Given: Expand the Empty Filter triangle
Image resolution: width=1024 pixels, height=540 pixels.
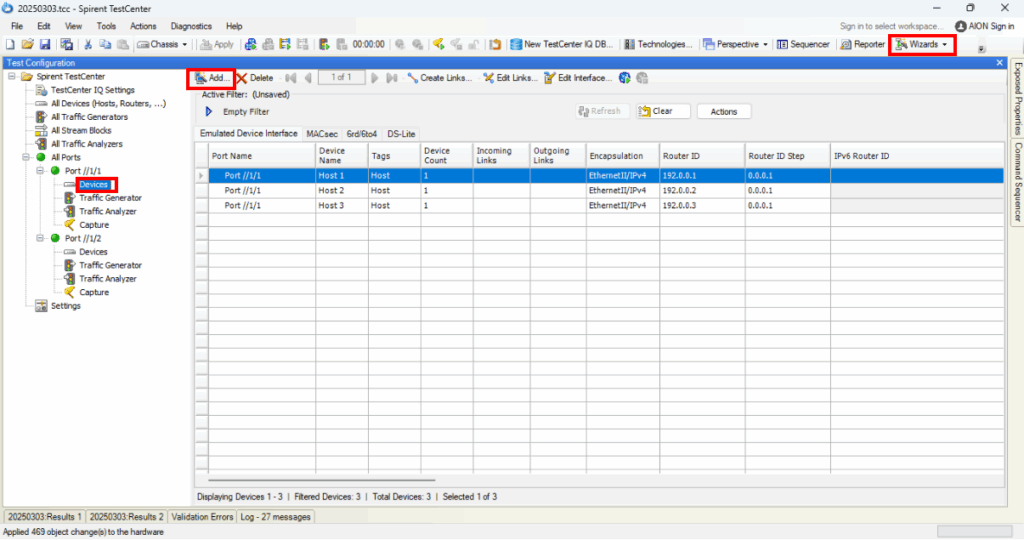Looking at the screenshot, I should (209, 112).
